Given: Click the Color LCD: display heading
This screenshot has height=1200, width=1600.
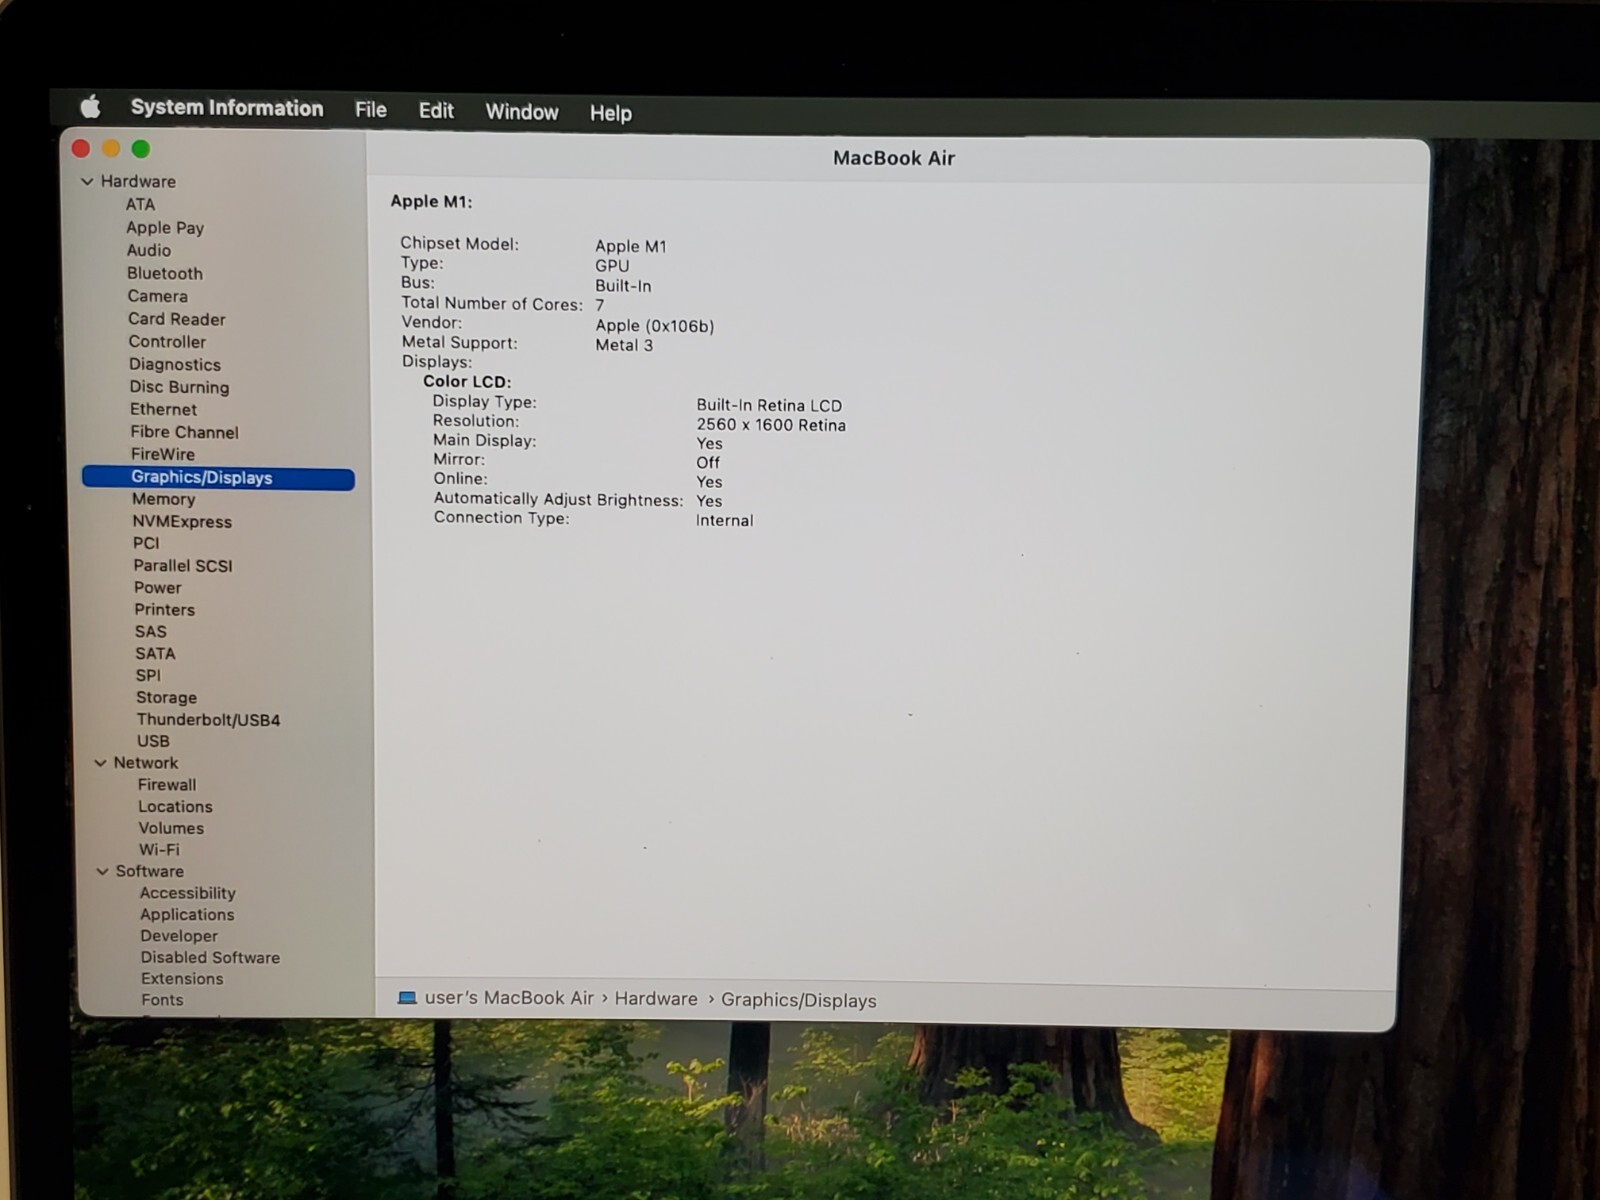Looking at the screenshot, I should click(x=467, y=382).
